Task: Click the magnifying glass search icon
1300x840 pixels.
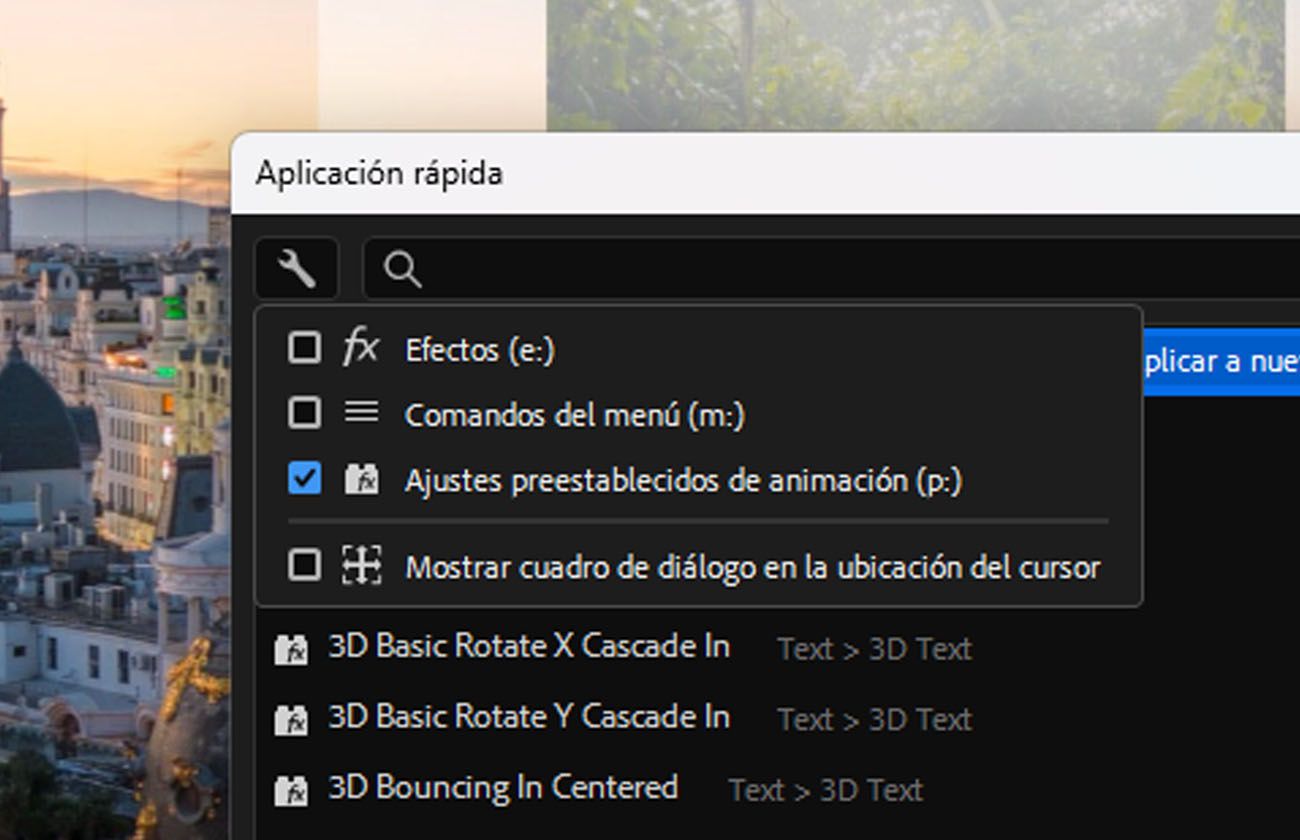Action: pos(402,269)
